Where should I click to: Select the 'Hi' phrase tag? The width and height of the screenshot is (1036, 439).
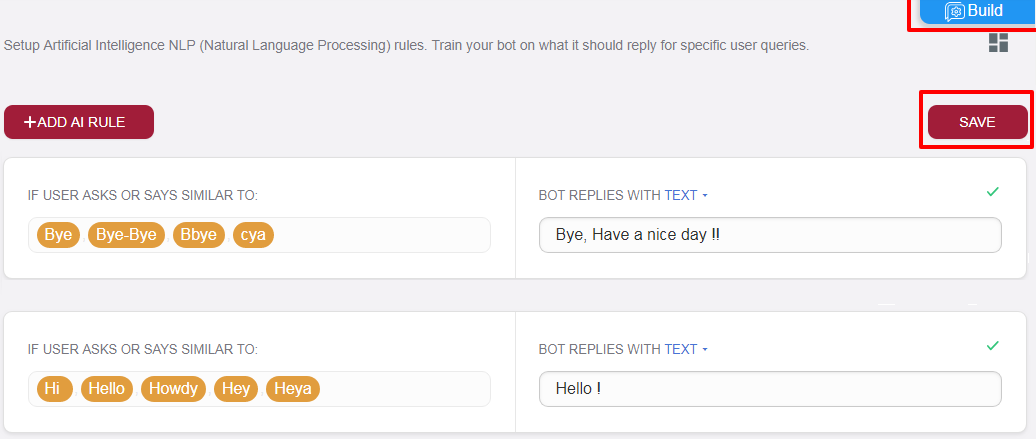[x=54, y=389]
